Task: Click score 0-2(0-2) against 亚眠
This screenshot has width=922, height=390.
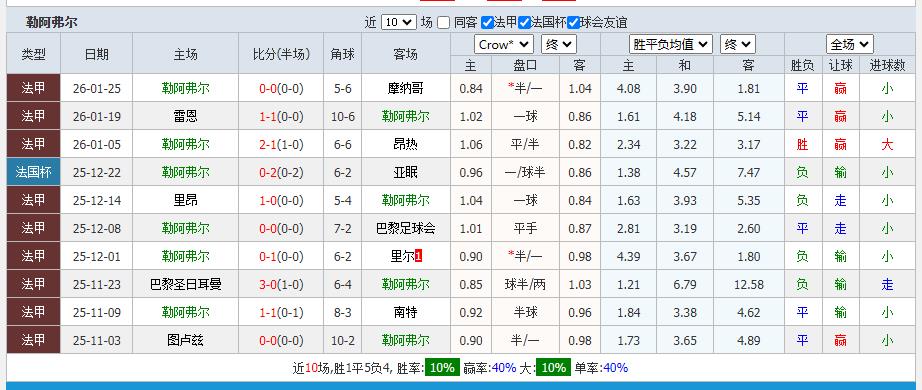Action: [281, 172]
